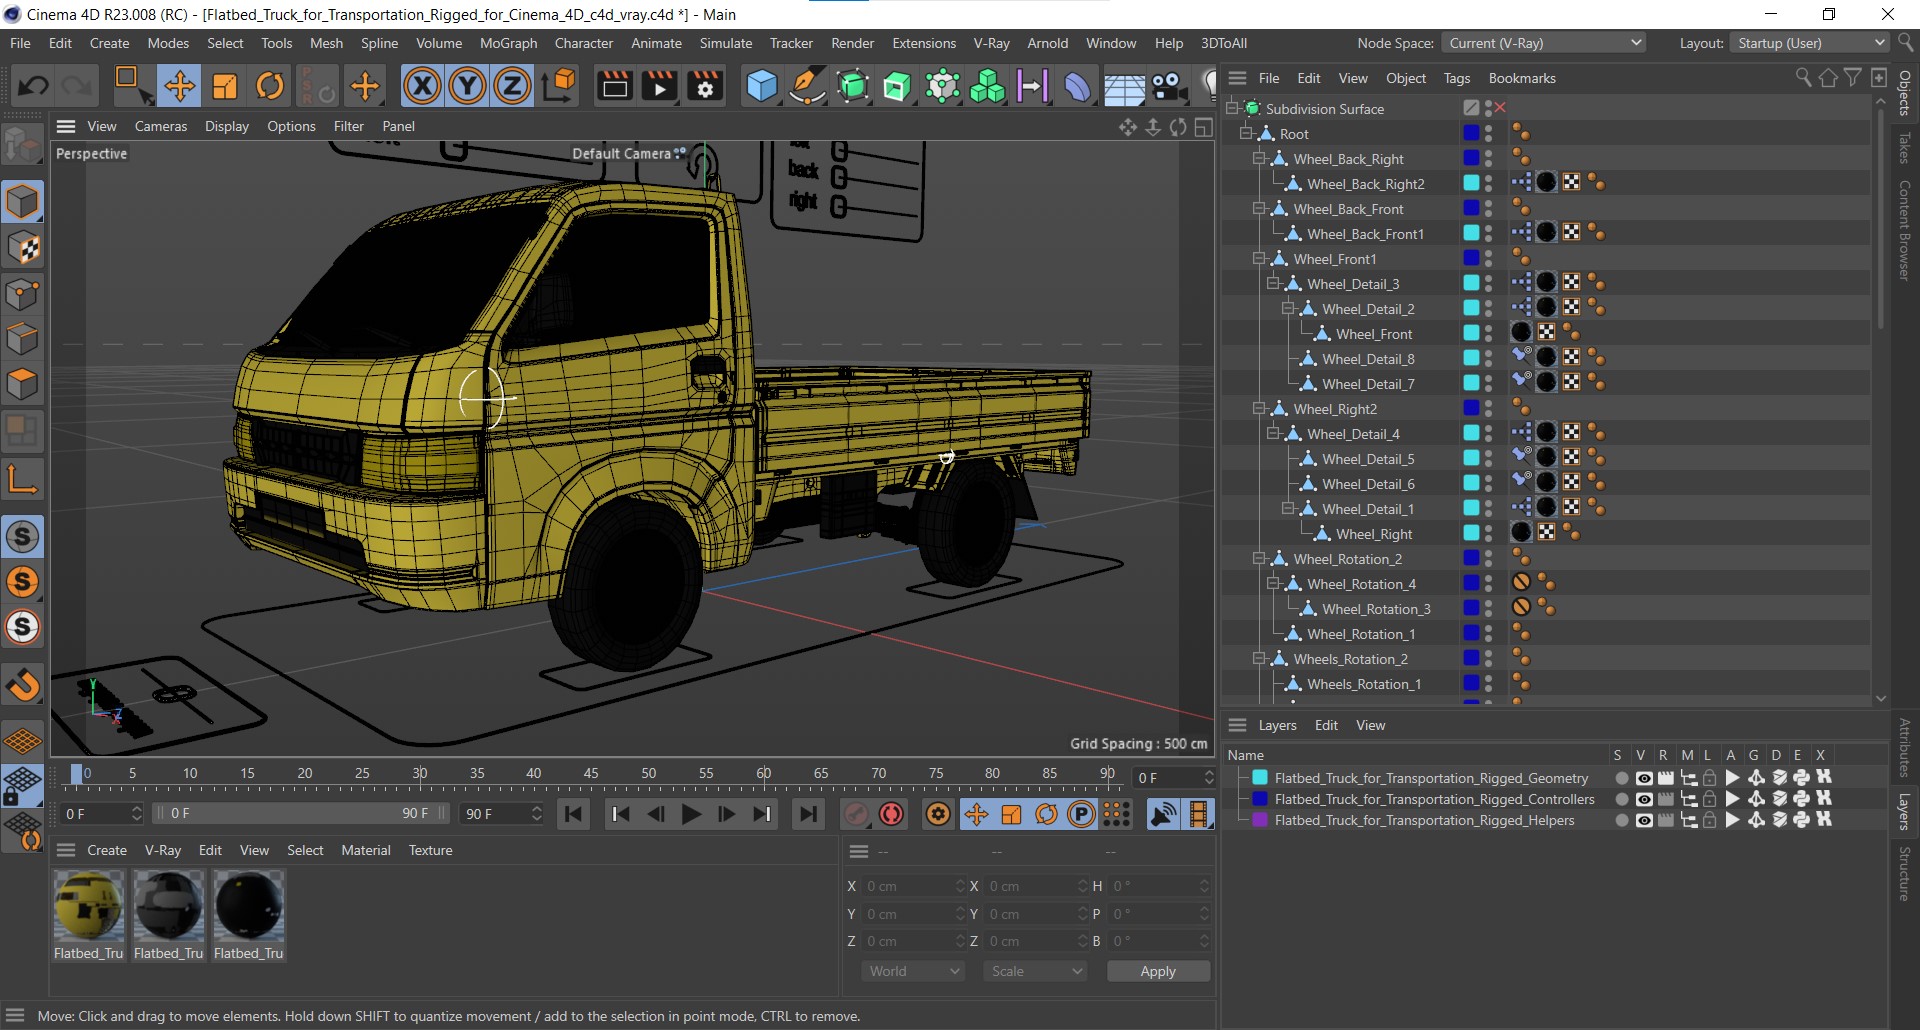
Task: Collapse the Wheel_Right2 tree node
Action: point(1260,408)
